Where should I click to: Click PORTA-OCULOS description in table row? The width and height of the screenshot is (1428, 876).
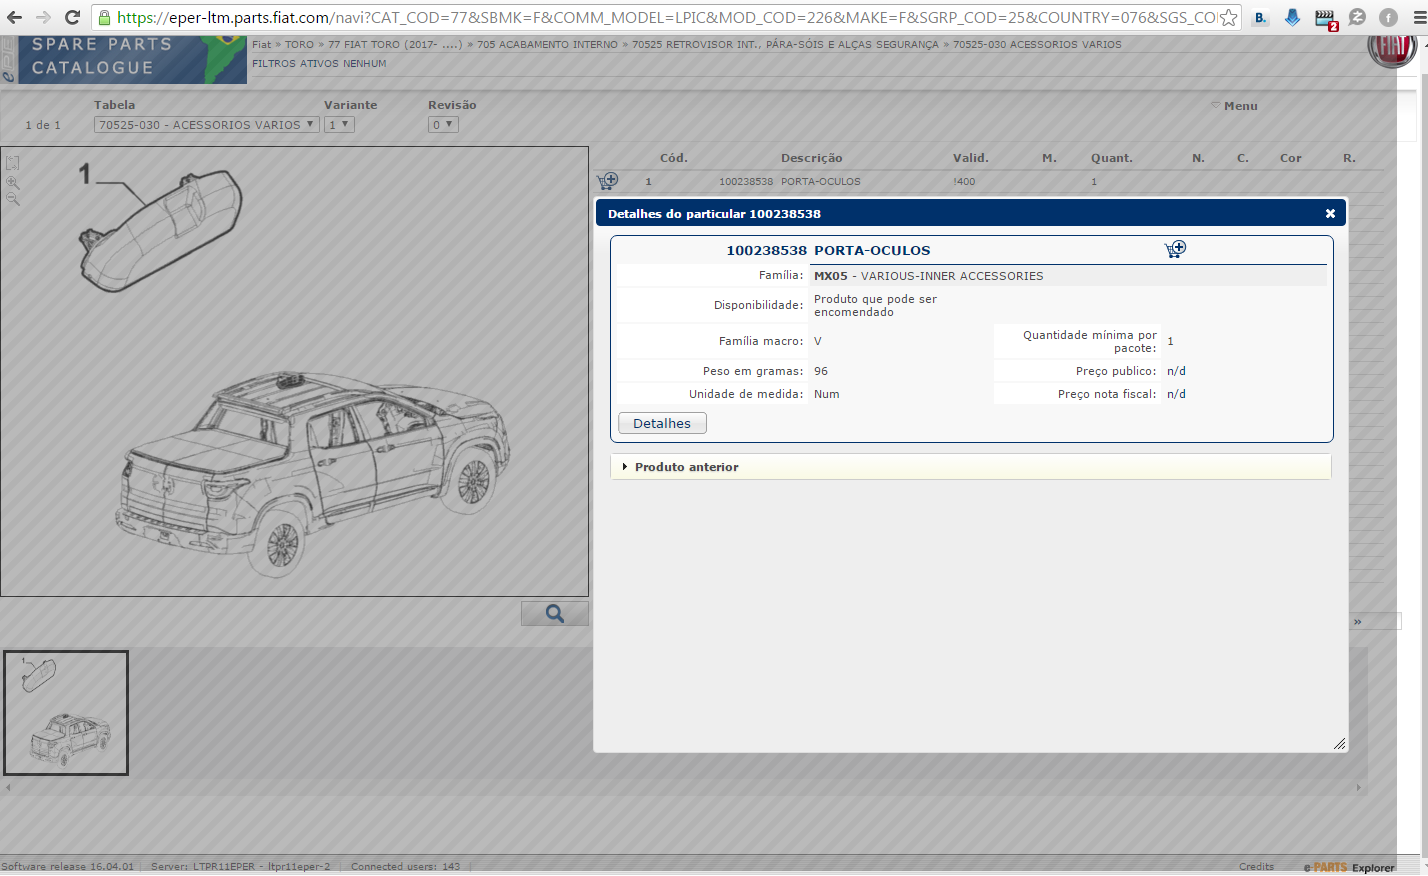tap(820, 181)
